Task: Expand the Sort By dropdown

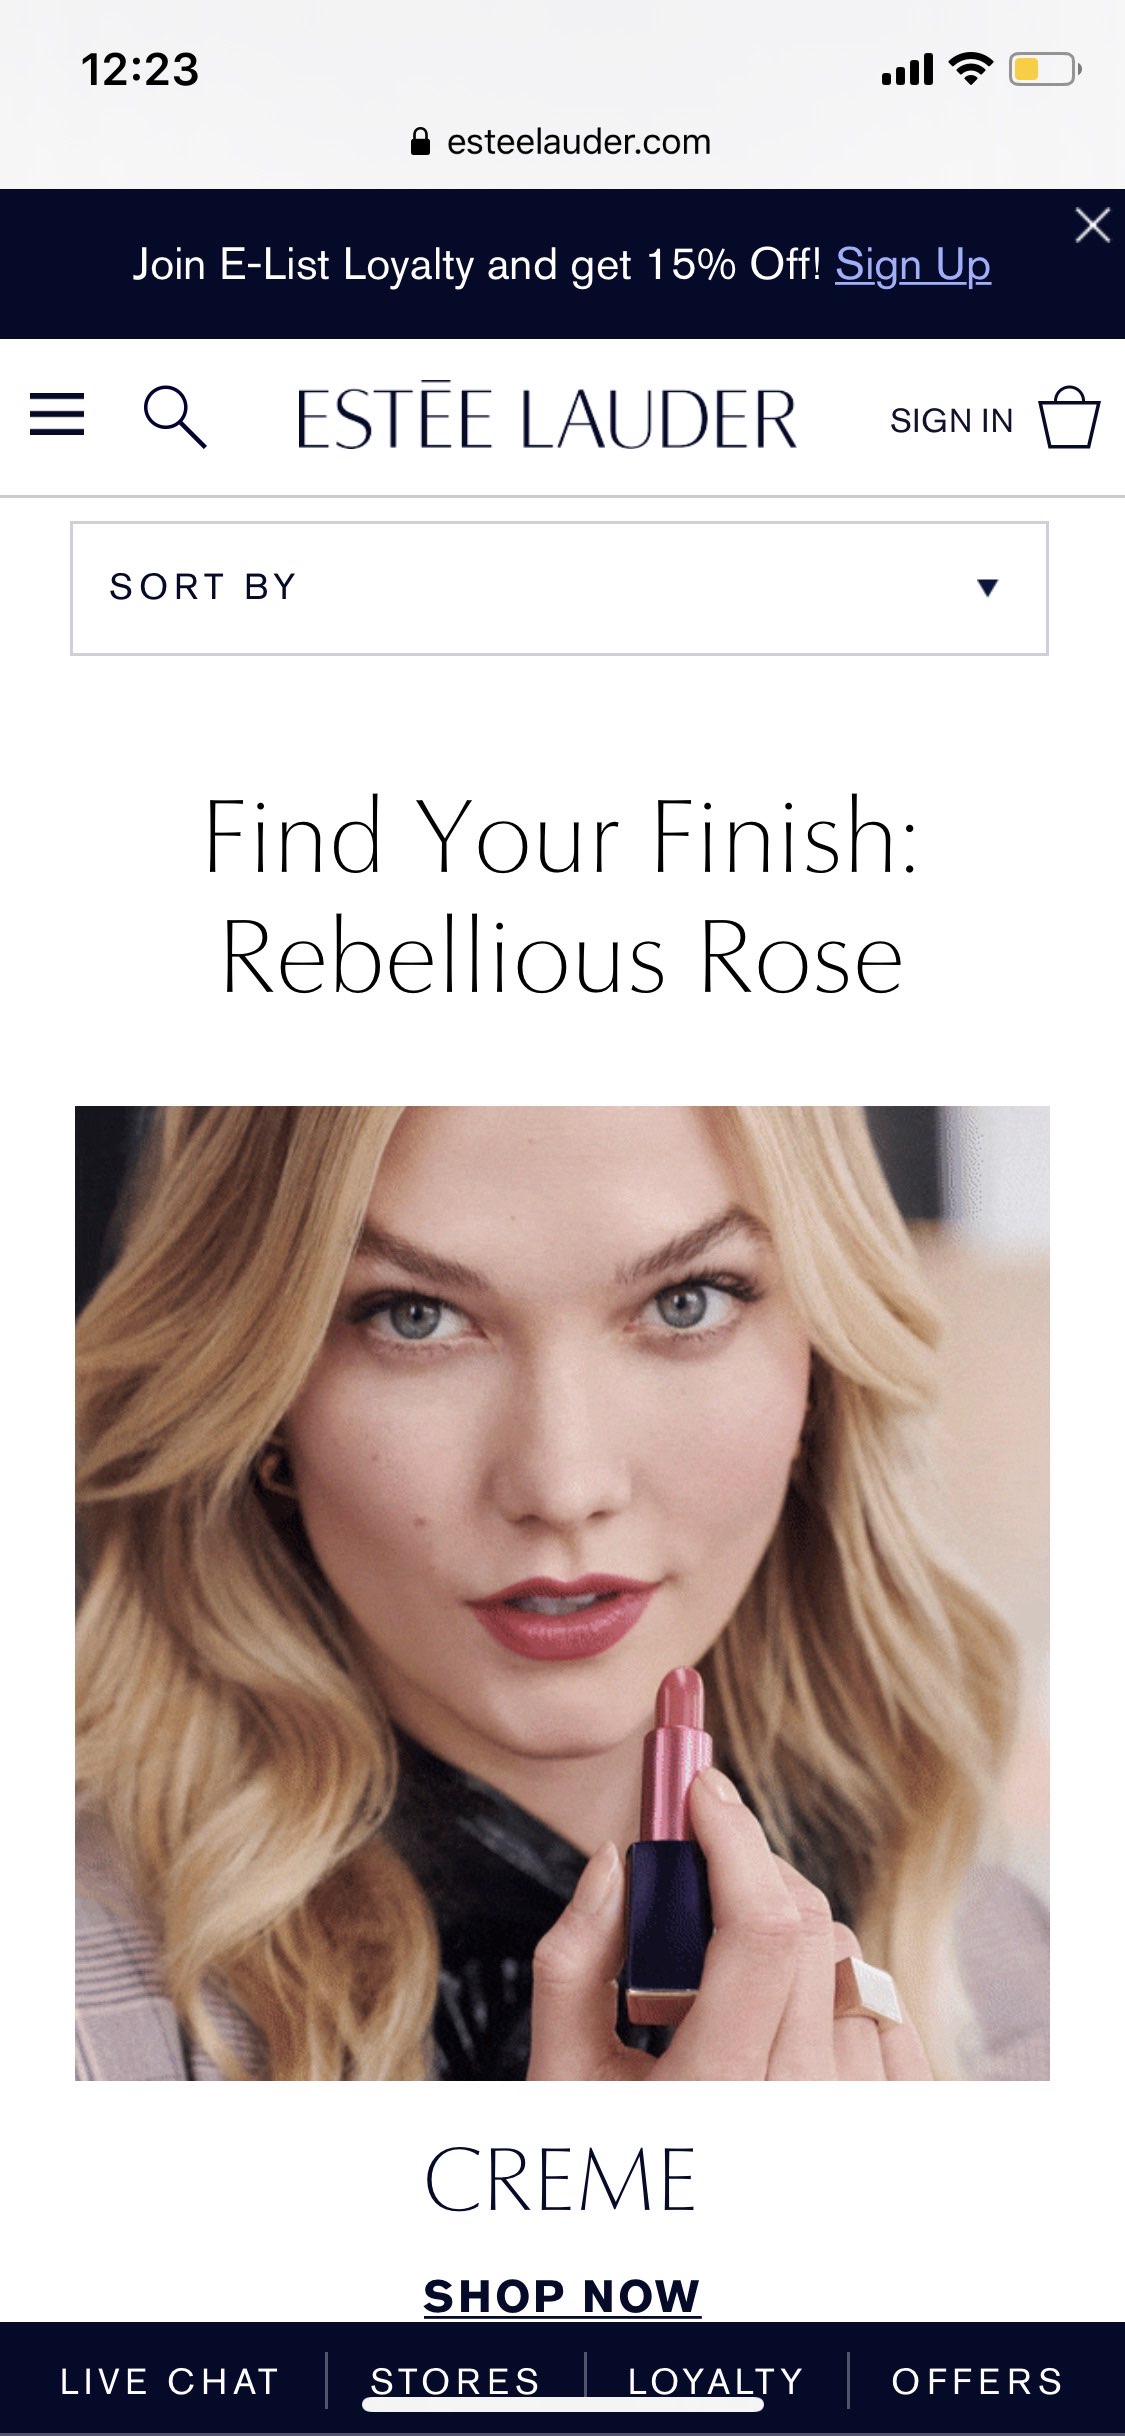Action: coord(559,588)
